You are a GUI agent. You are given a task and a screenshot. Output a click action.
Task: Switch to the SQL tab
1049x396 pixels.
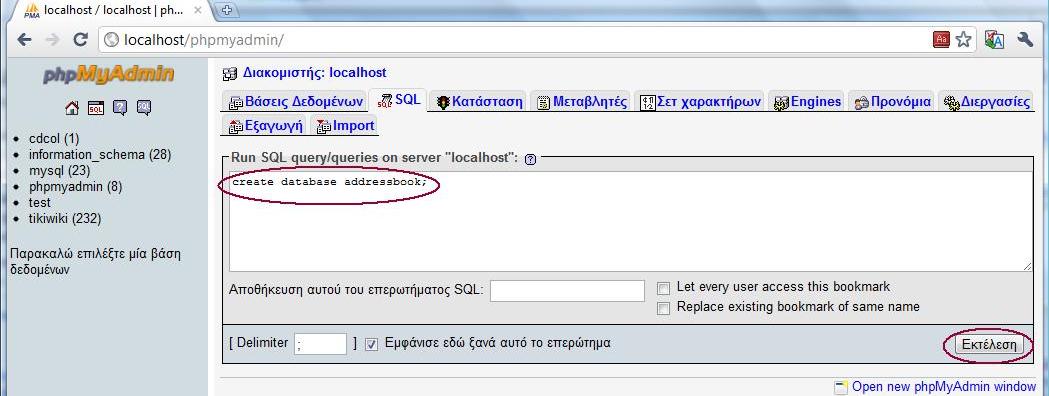click(399, 100)
